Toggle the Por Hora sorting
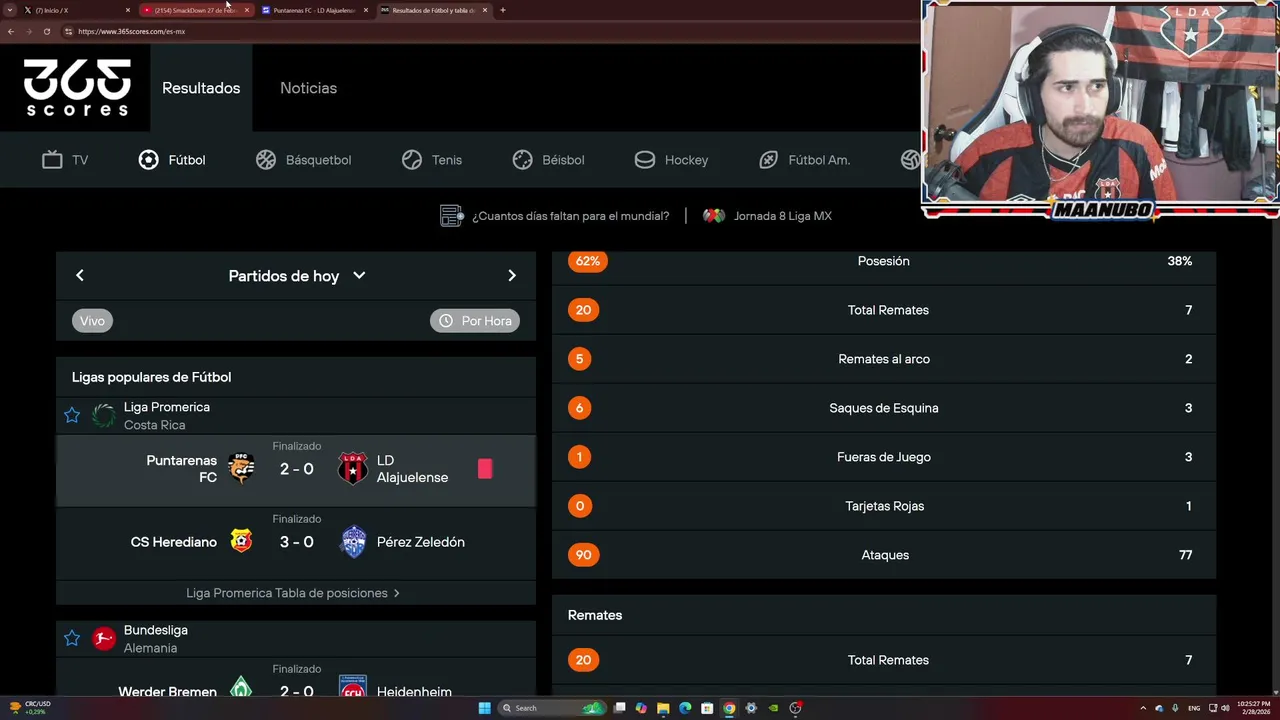The width and height of the screenshot is (1280, 720). 475,321
